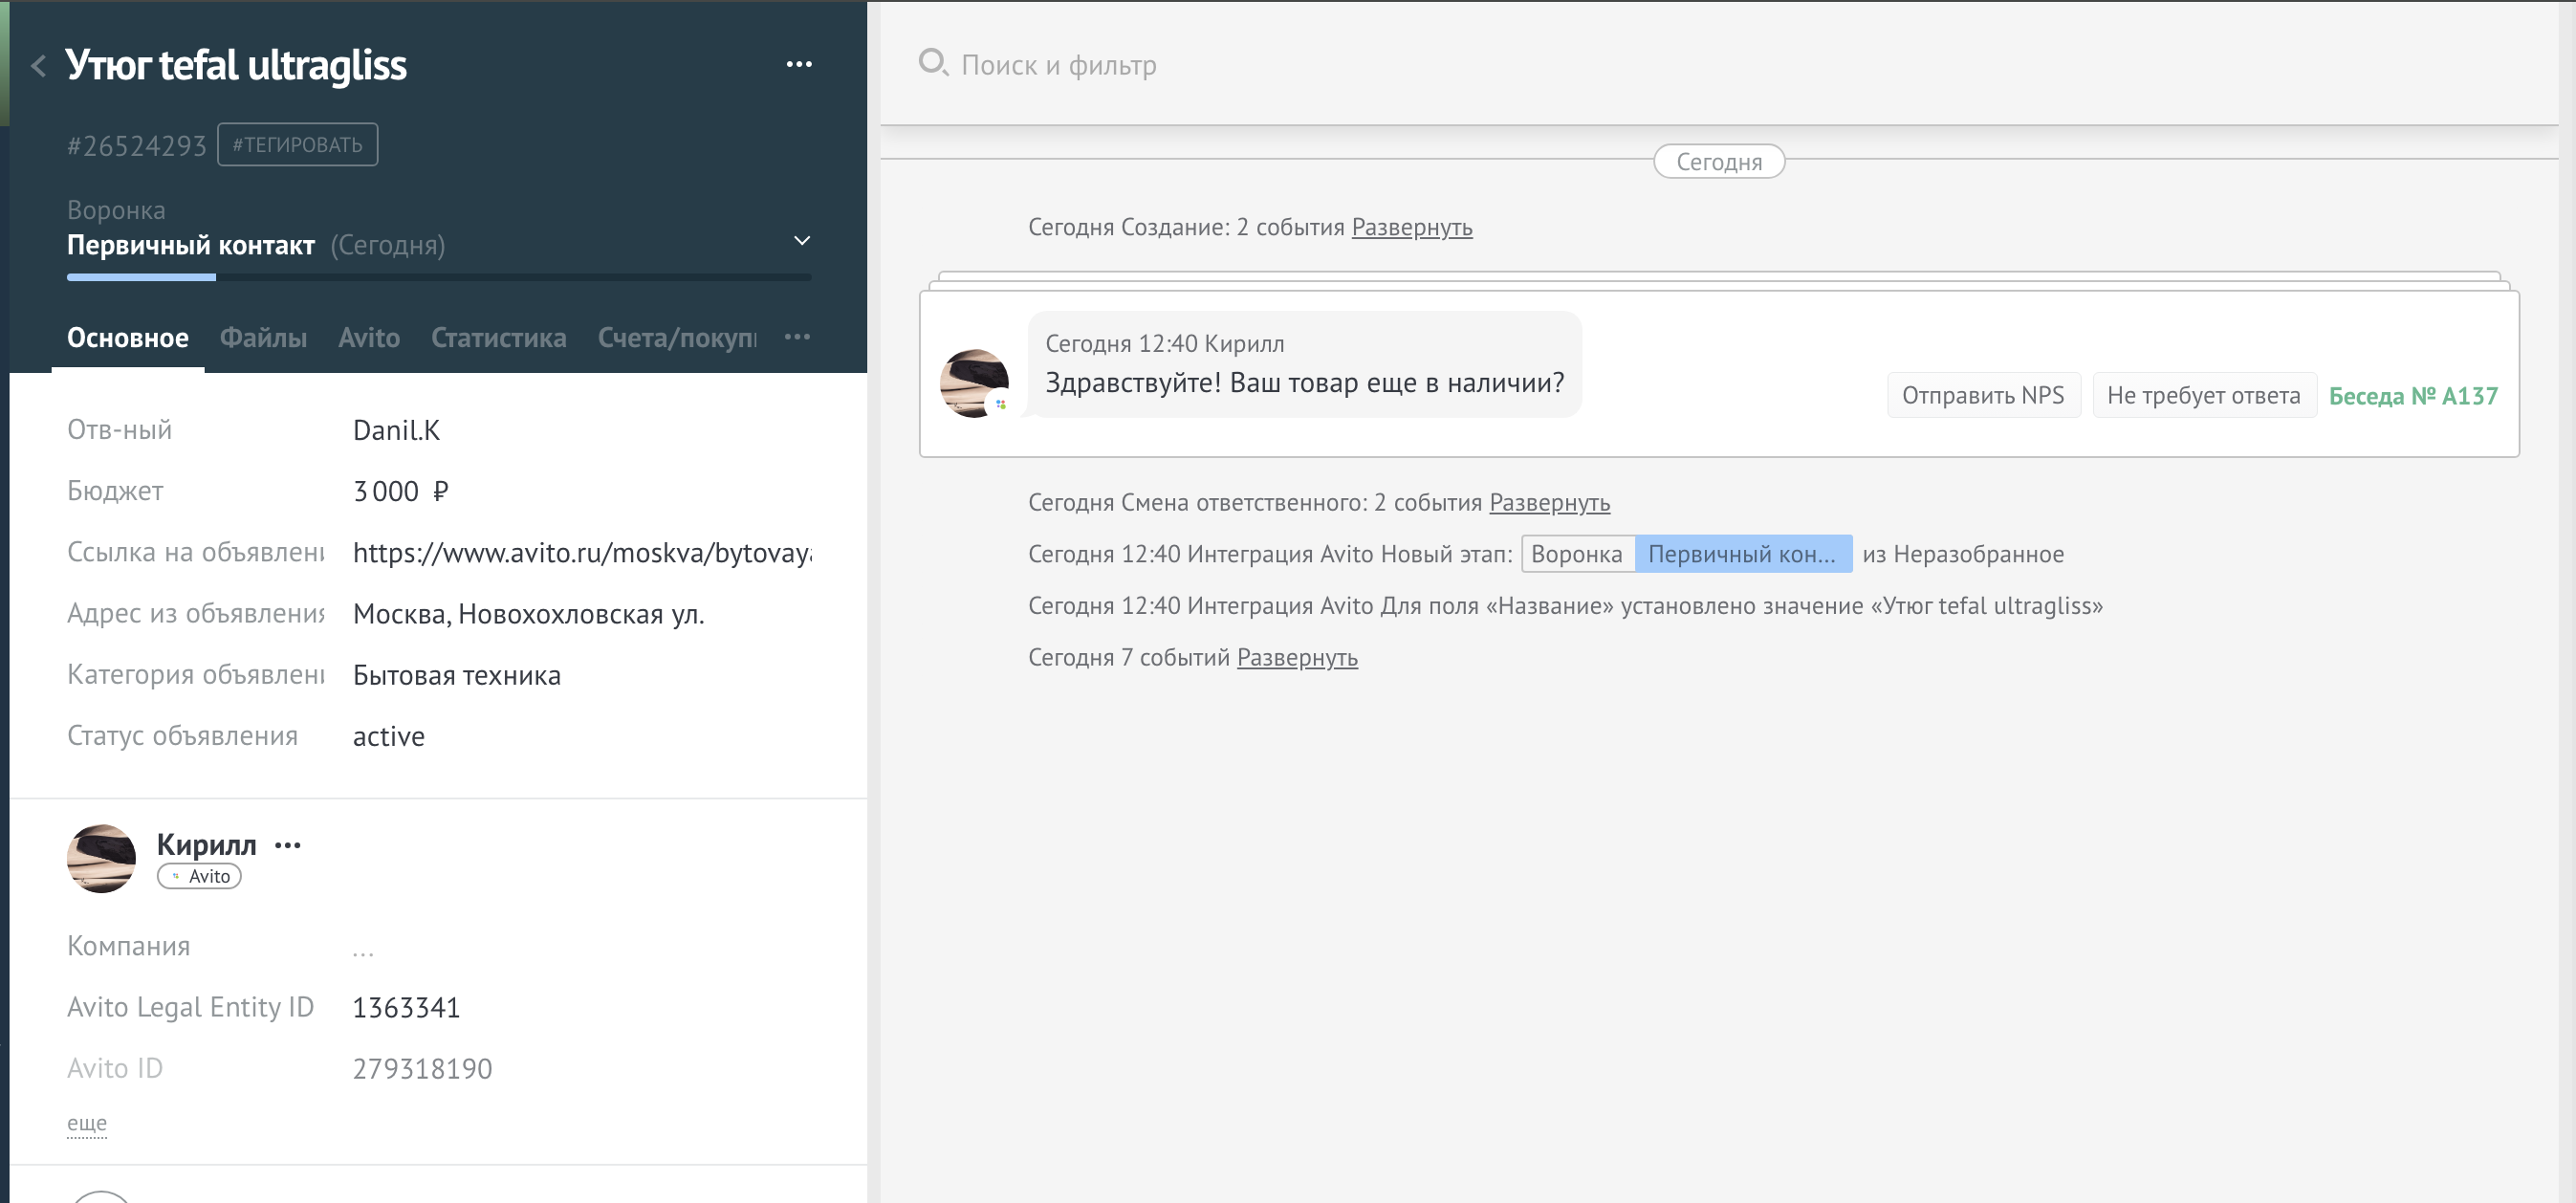Expand the 7 событий group
Image resolution: width=2576 pixels, height=1203 pixels.
click(1296, 657)
